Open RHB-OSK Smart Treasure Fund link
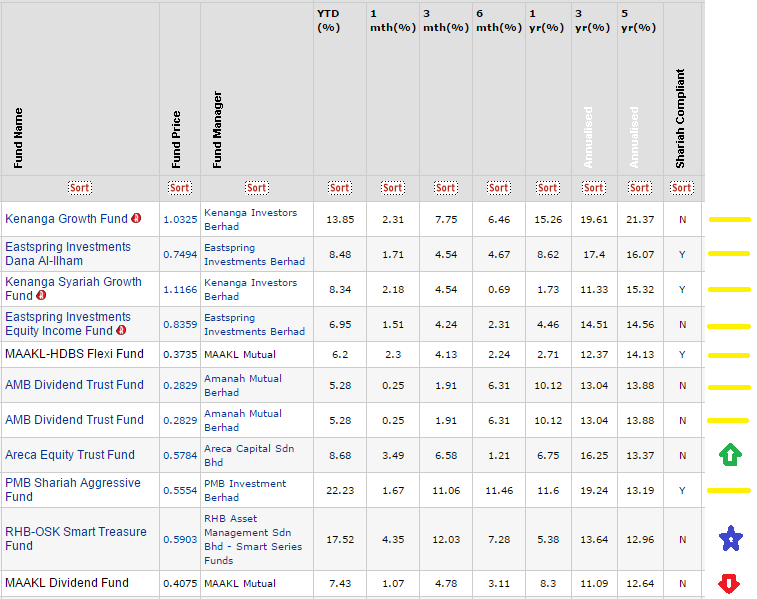Viewport: 757px width, 599px height. (76, 539)
